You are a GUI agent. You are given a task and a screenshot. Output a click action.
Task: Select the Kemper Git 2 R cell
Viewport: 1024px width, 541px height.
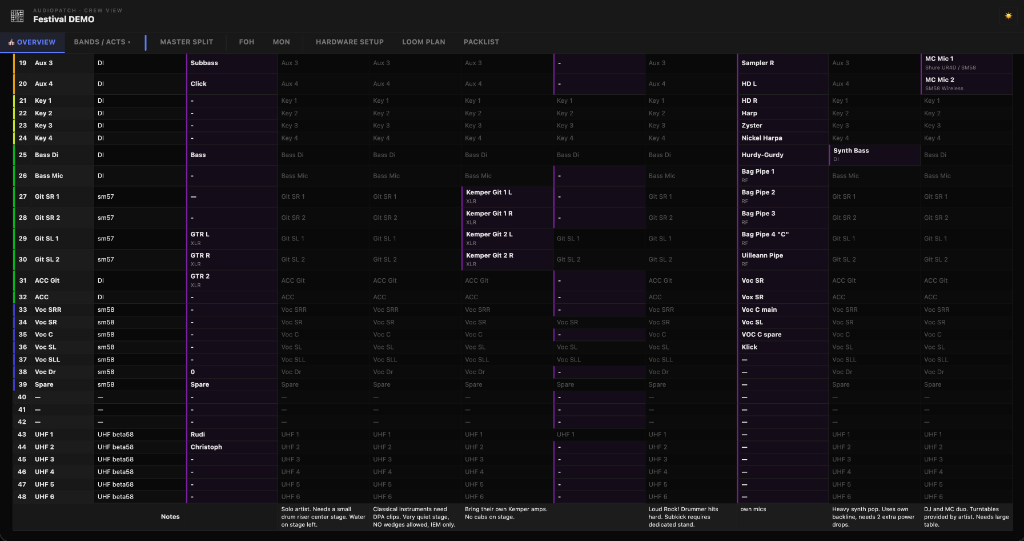[507, 259]
